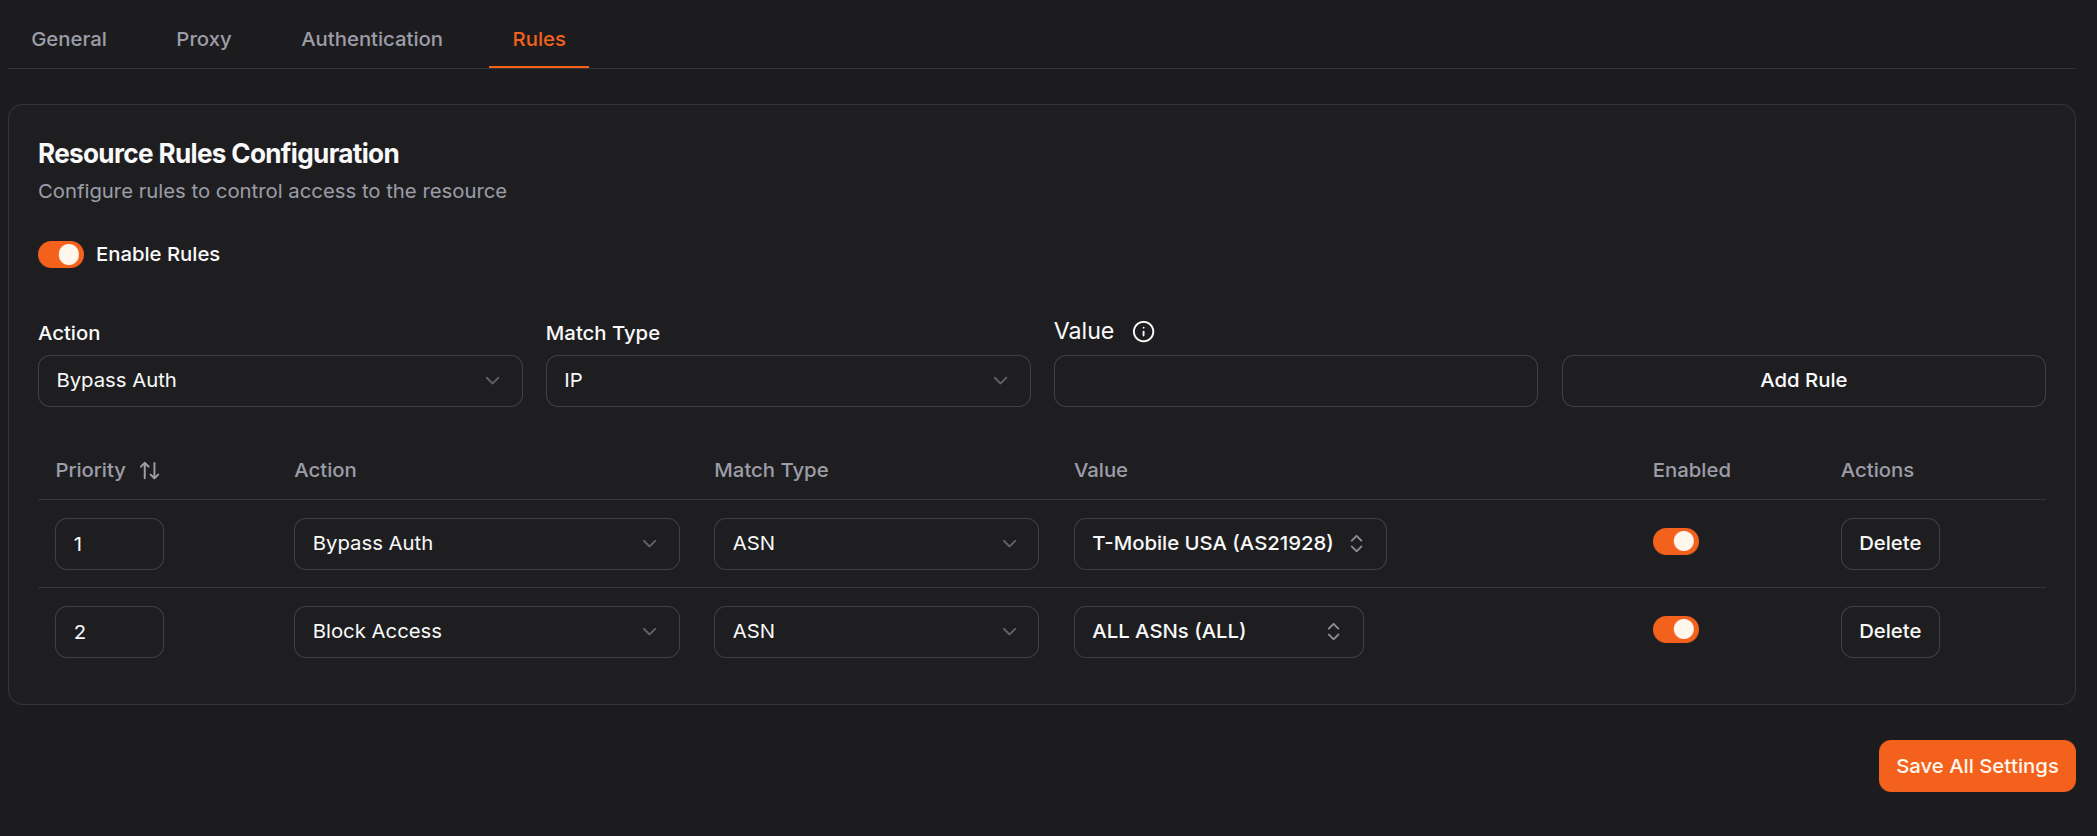Toggle the Enable Rules switch
The height and width of the screenshot is (836, 2097).
pos(61,255)
